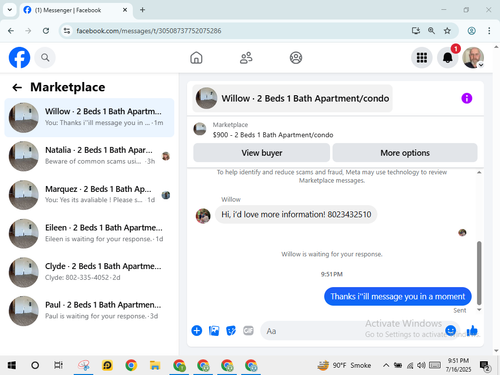This screenshot has width=500, height=375.
Task: Open the $900 Marketplace listing
Action: click(x=273, y=135)
